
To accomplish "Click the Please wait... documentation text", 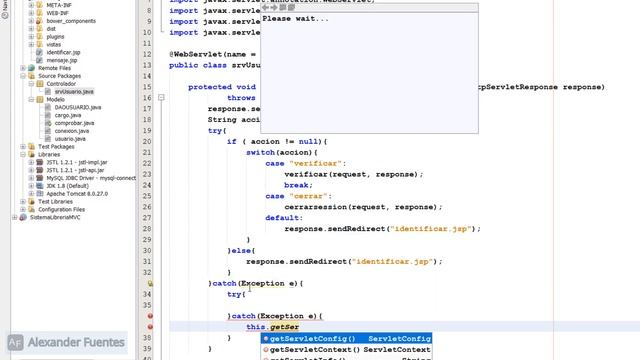I will [x=296, y=19].
